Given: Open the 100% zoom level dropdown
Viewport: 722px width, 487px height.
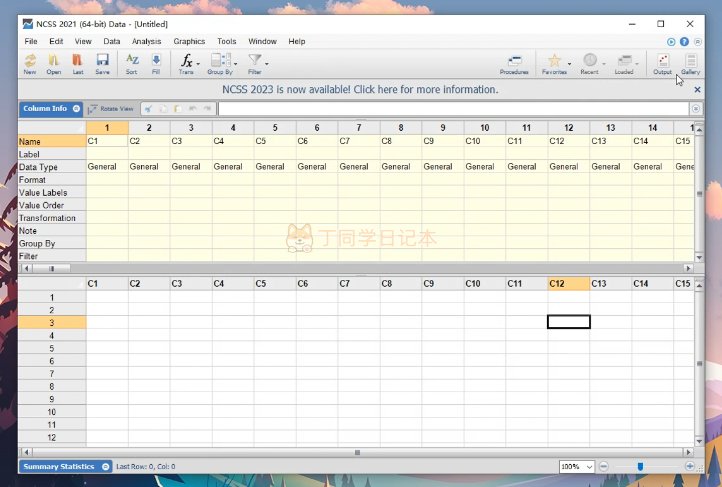Looking at the screenshot, I should tap(589, 467).
